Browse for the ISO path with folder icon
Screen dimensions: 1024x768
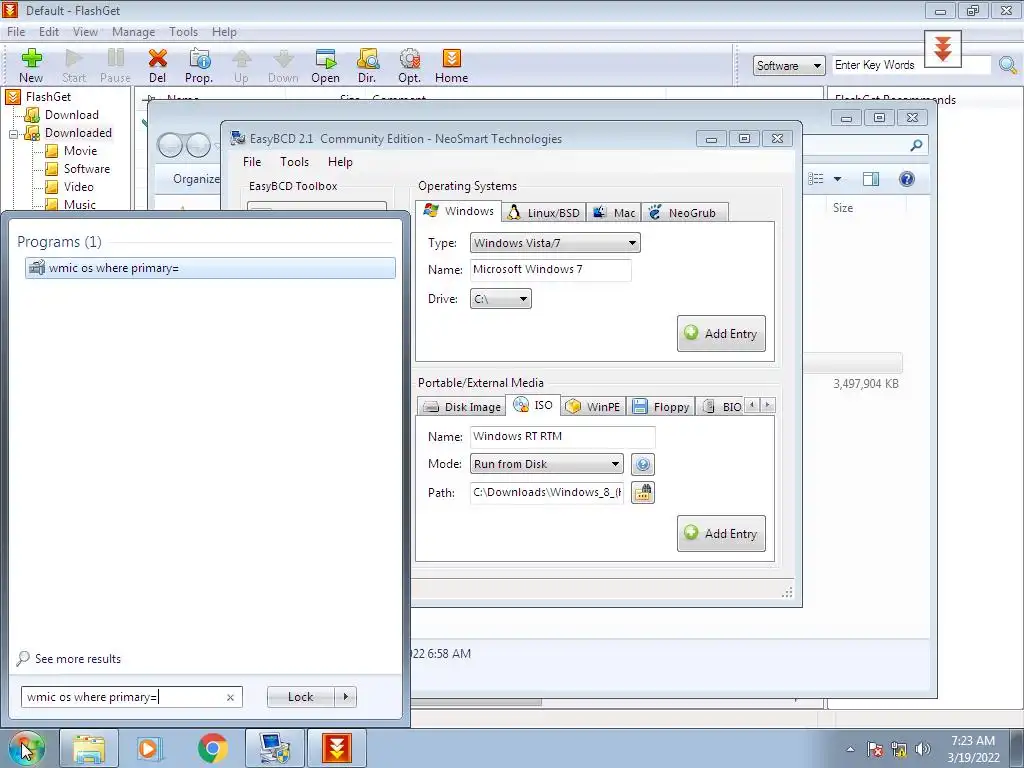643,492
